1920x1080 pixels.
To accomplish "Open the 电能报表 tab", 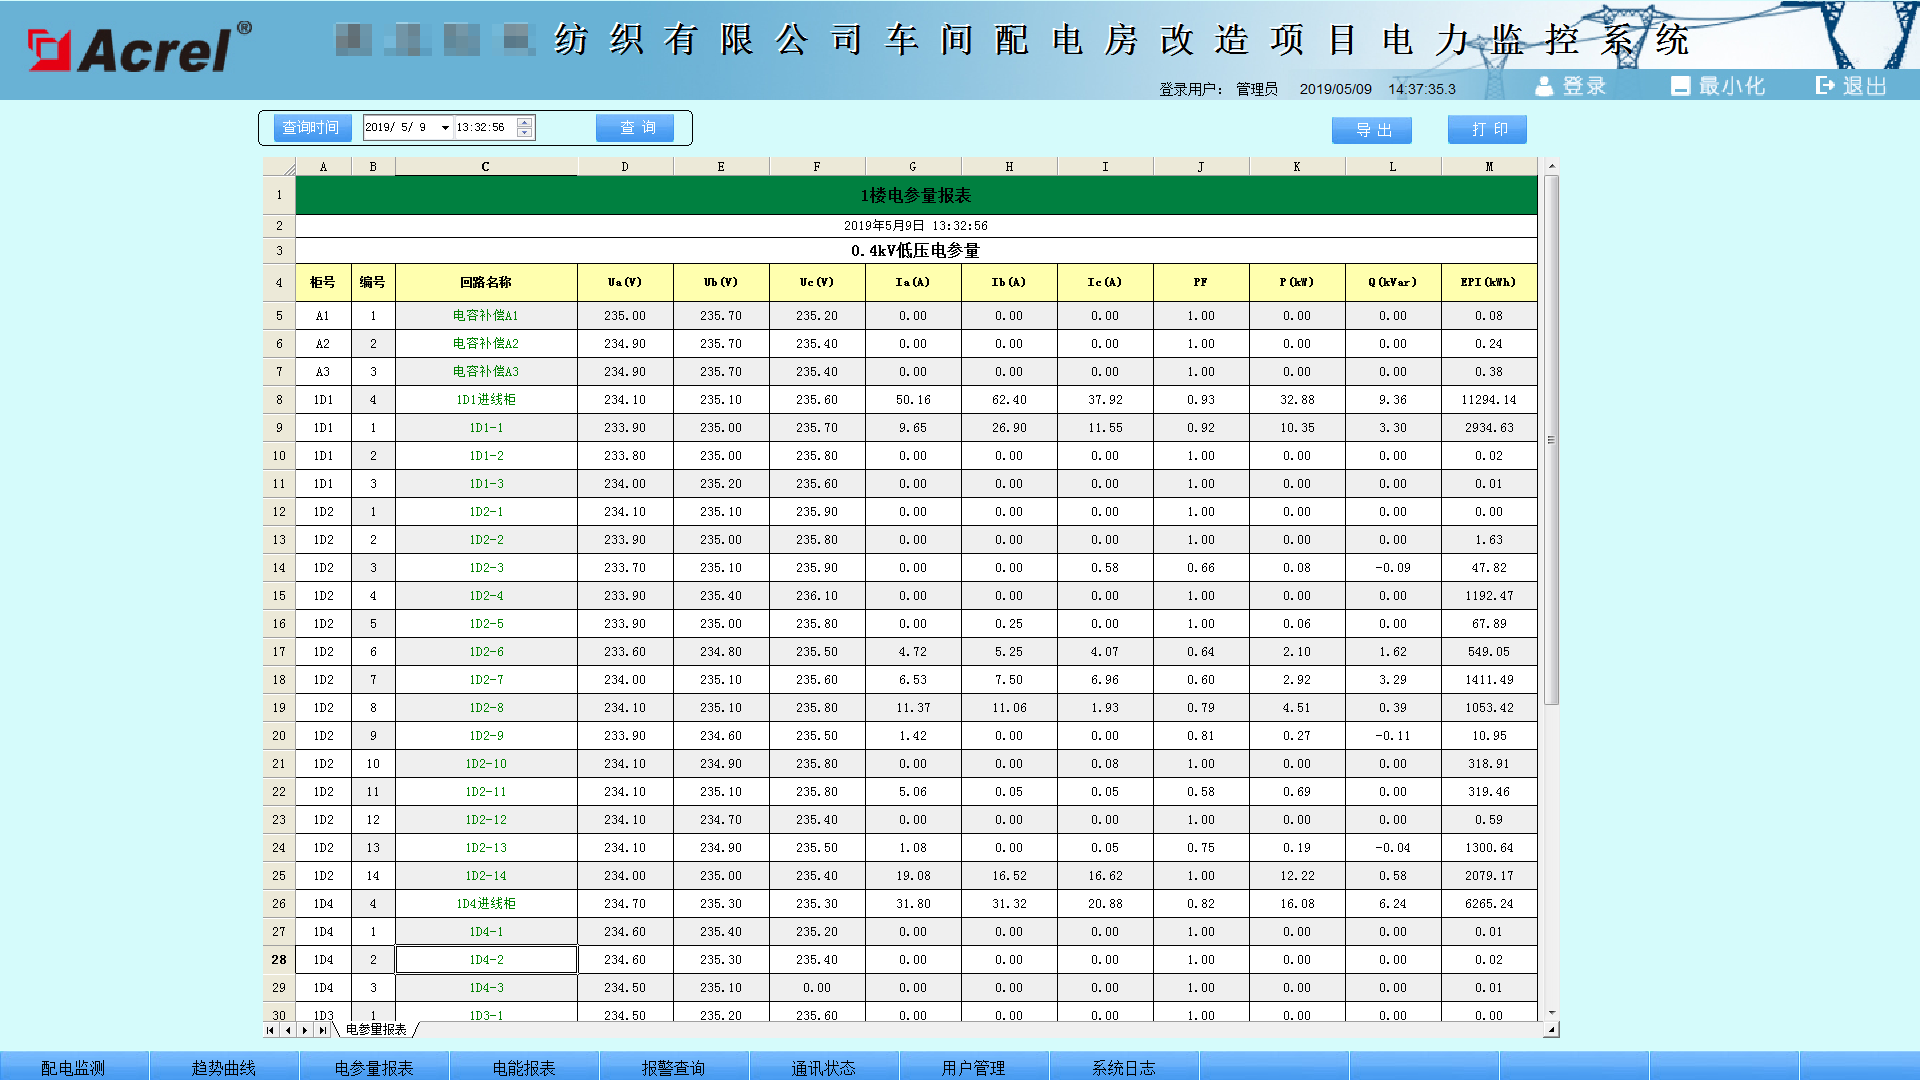I will [524, 1067].
